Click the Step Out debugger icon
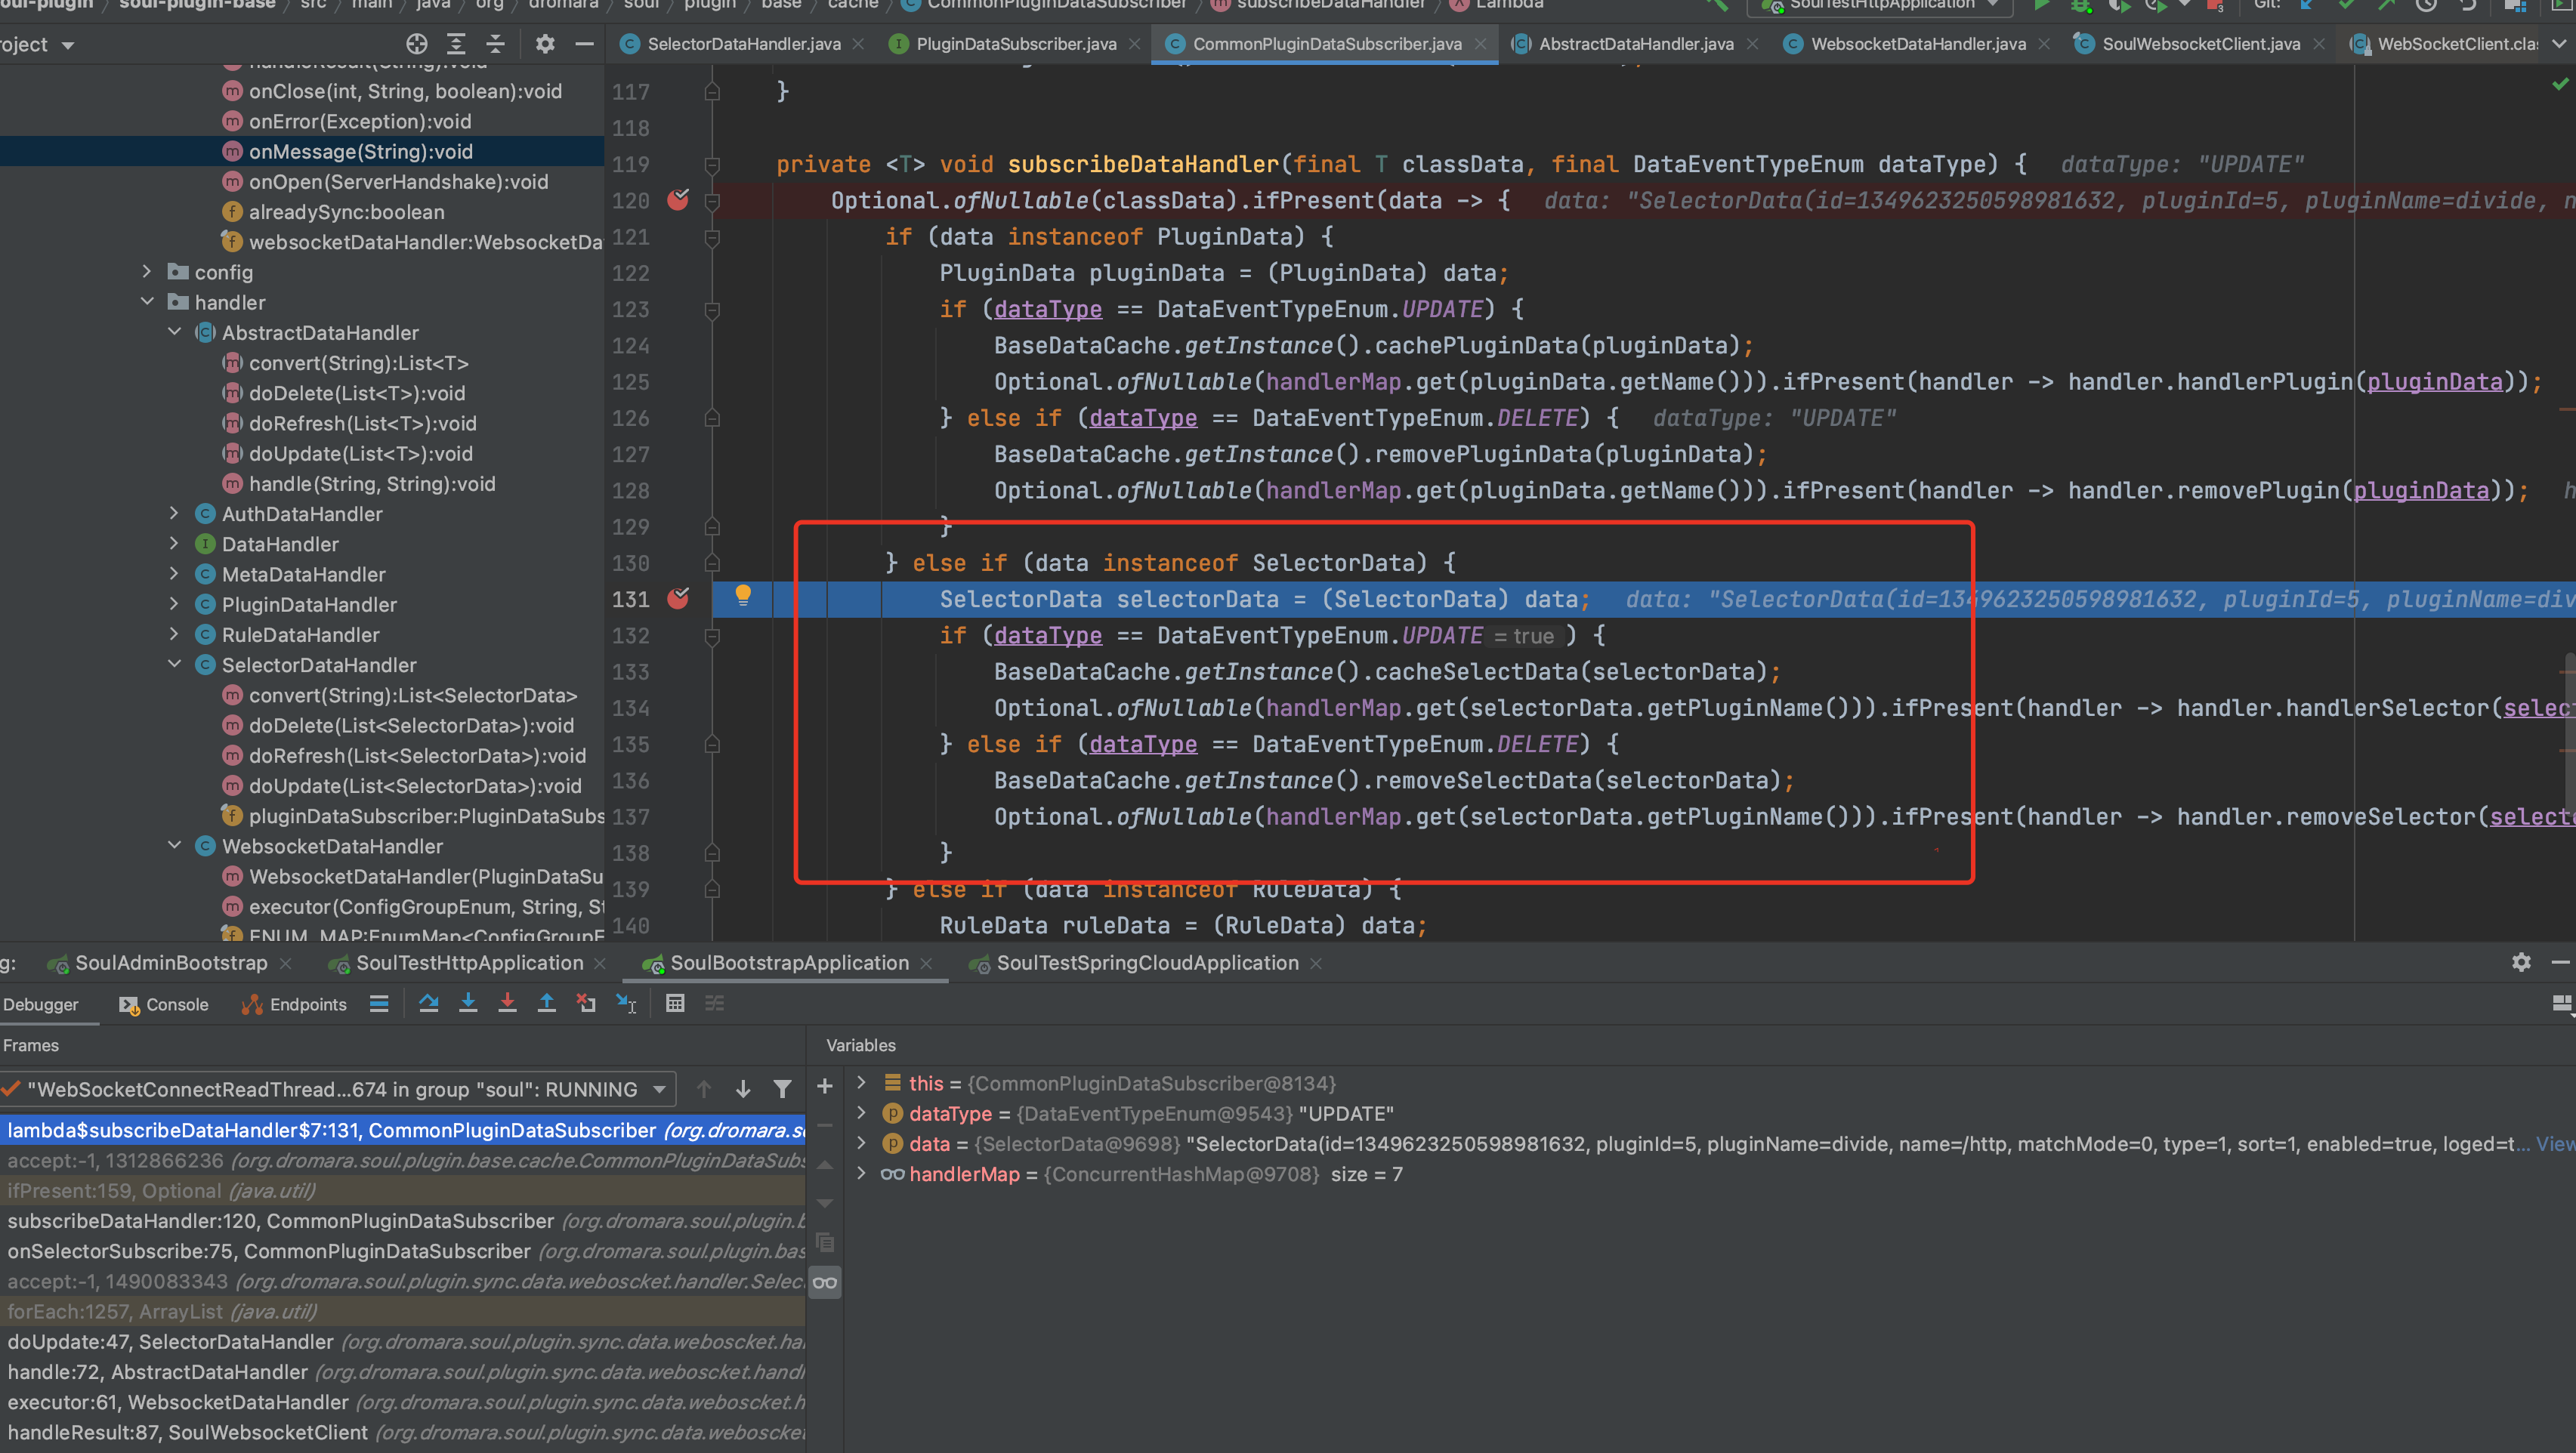 point(546,1003)
